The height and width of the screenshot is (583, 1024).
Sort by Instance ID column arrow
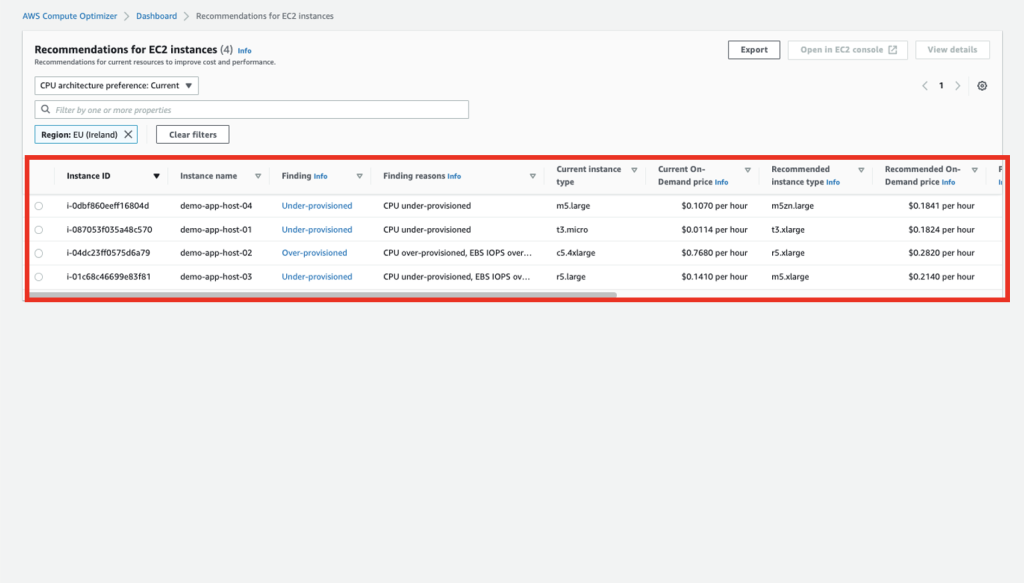156,176
